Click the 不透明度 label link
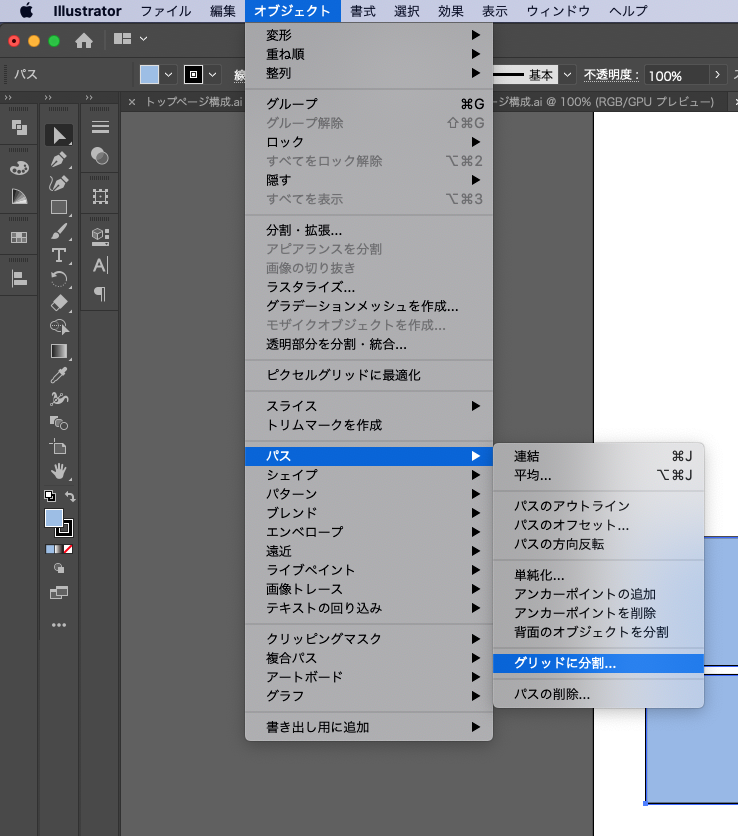Image resolution: width=738 pixels, height=836 pixels. (x=611, y=75)
